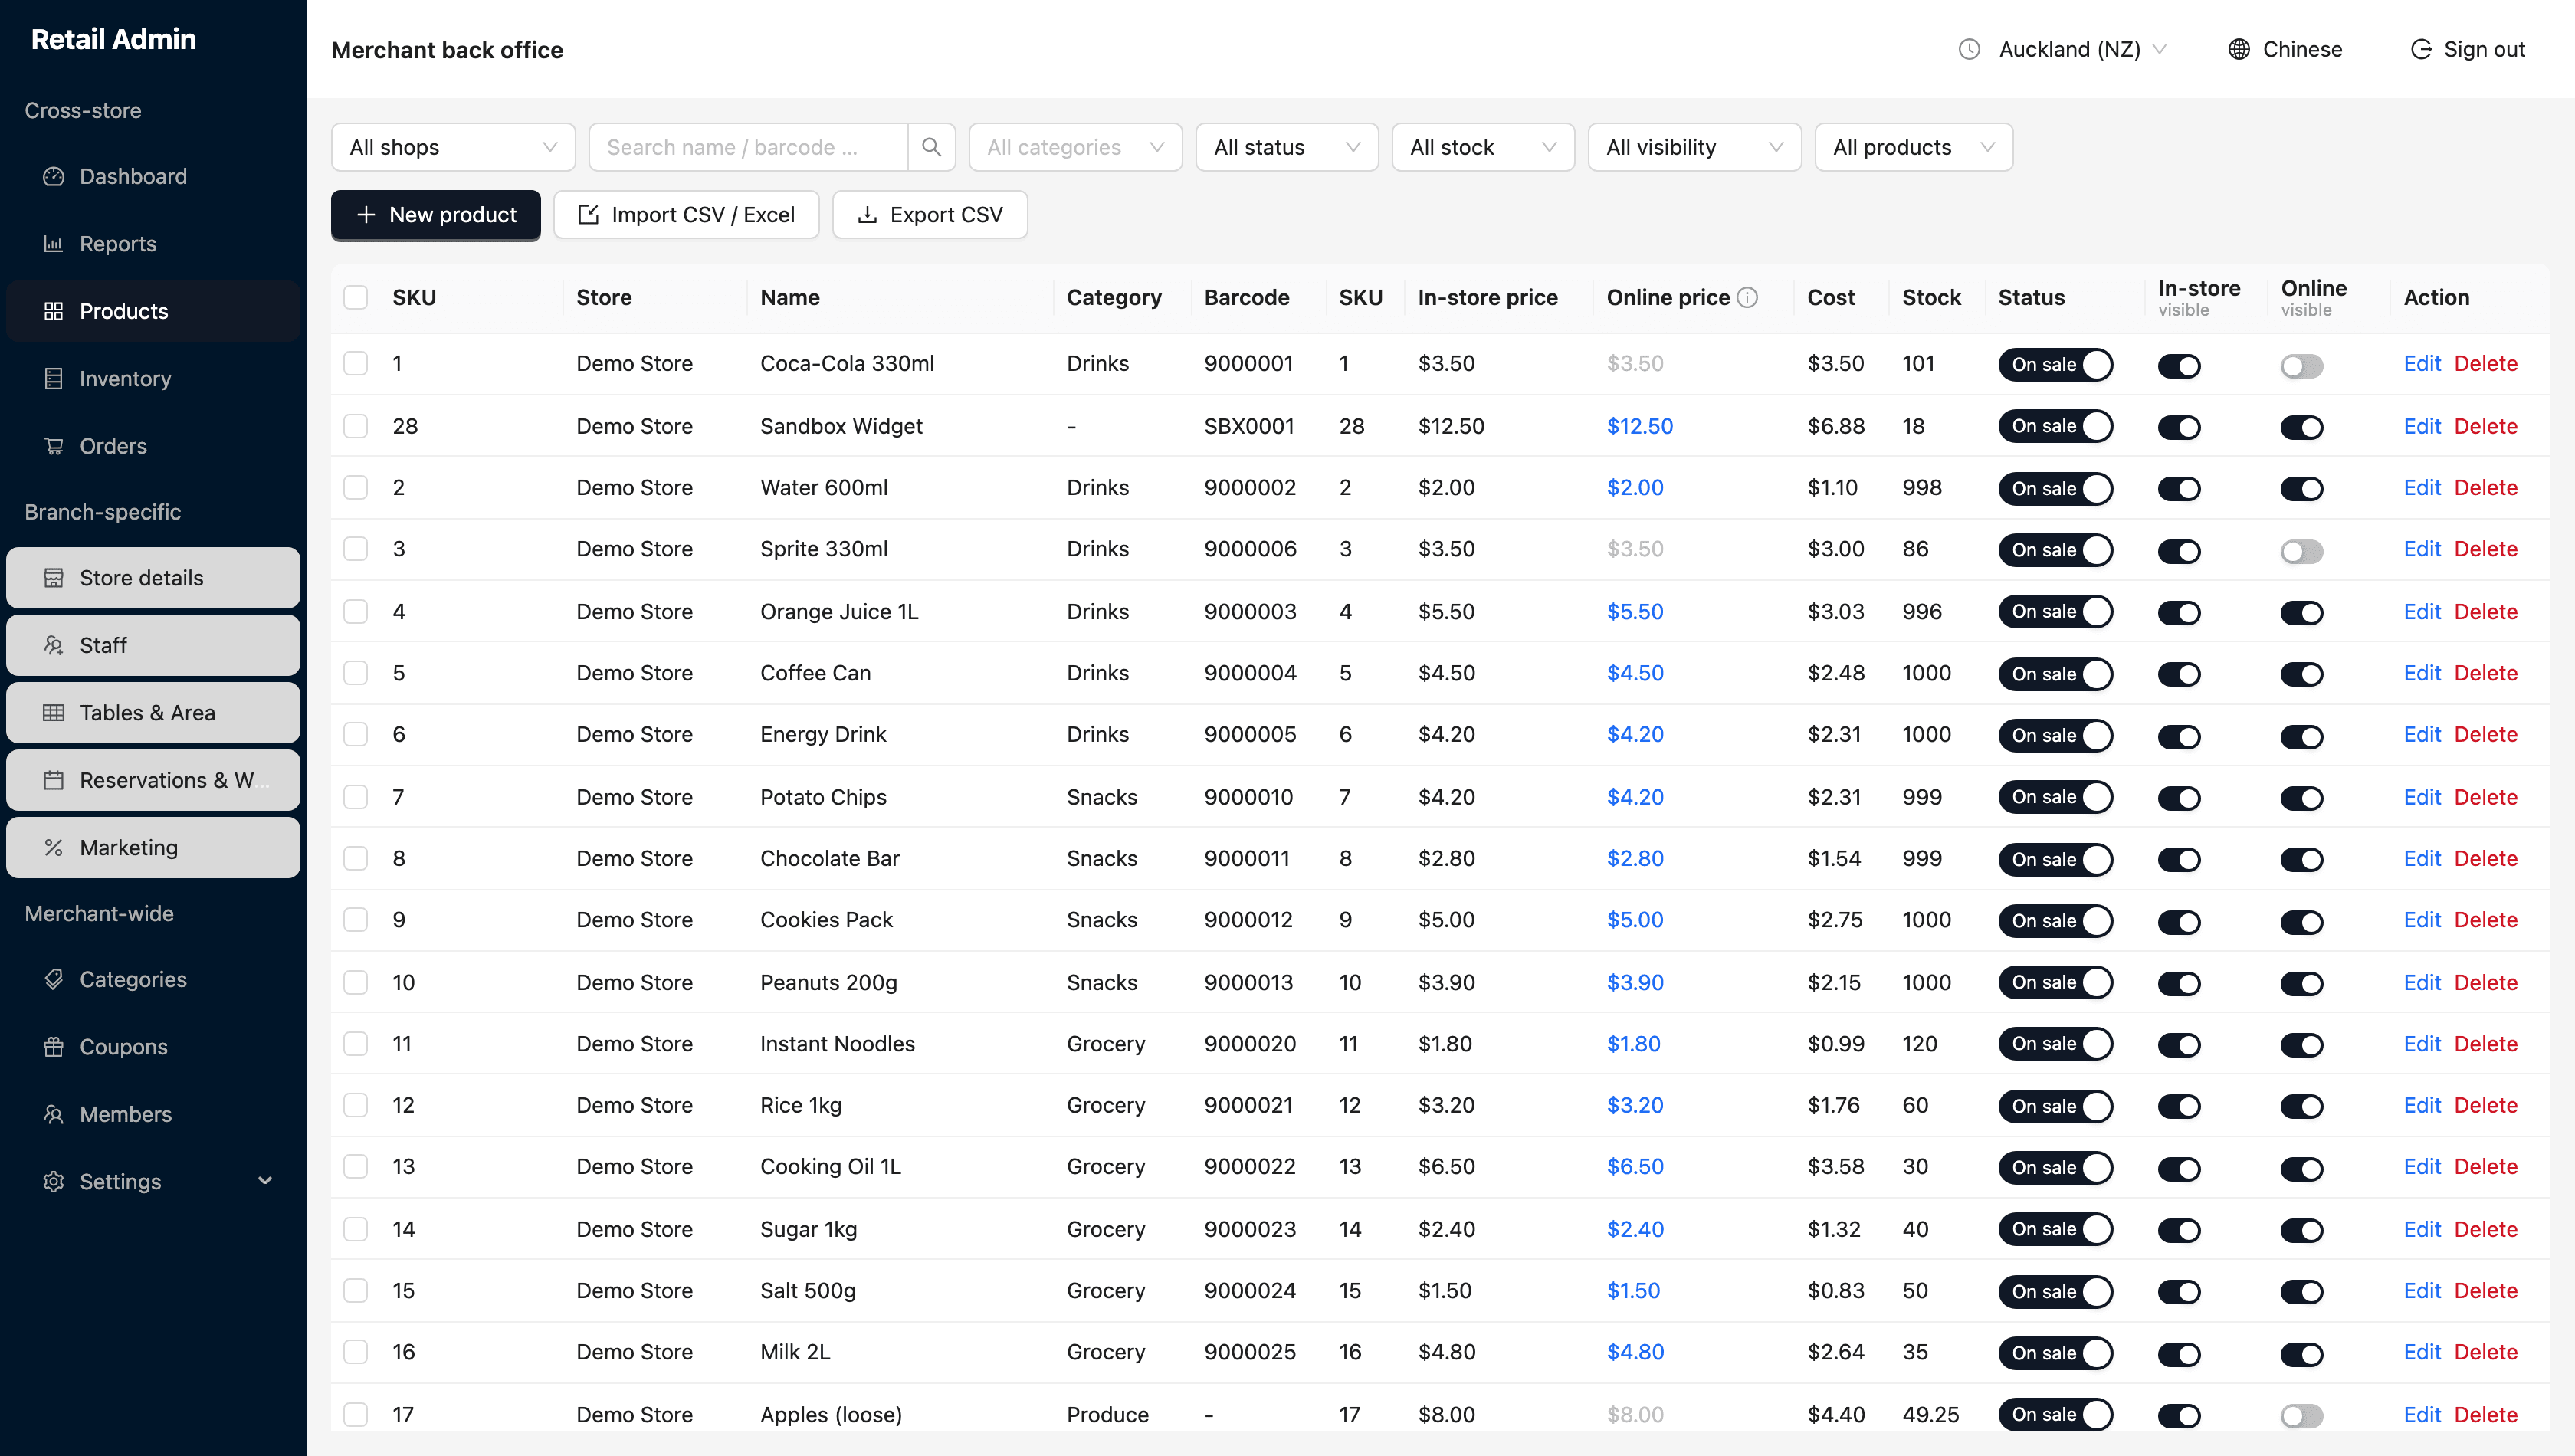Tick the select-all checkbox in table header
Screen dimensions: 2575x1456
click(355, 297)
